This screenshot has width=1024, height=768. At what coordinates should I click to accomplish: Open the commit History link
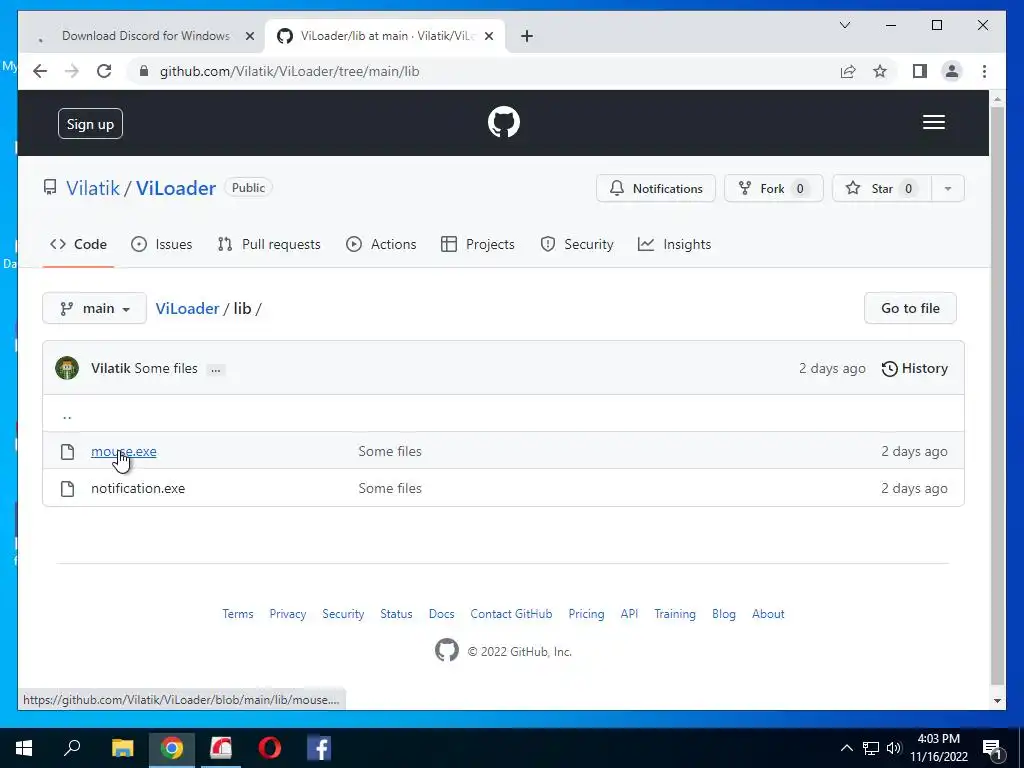[914, 368]
